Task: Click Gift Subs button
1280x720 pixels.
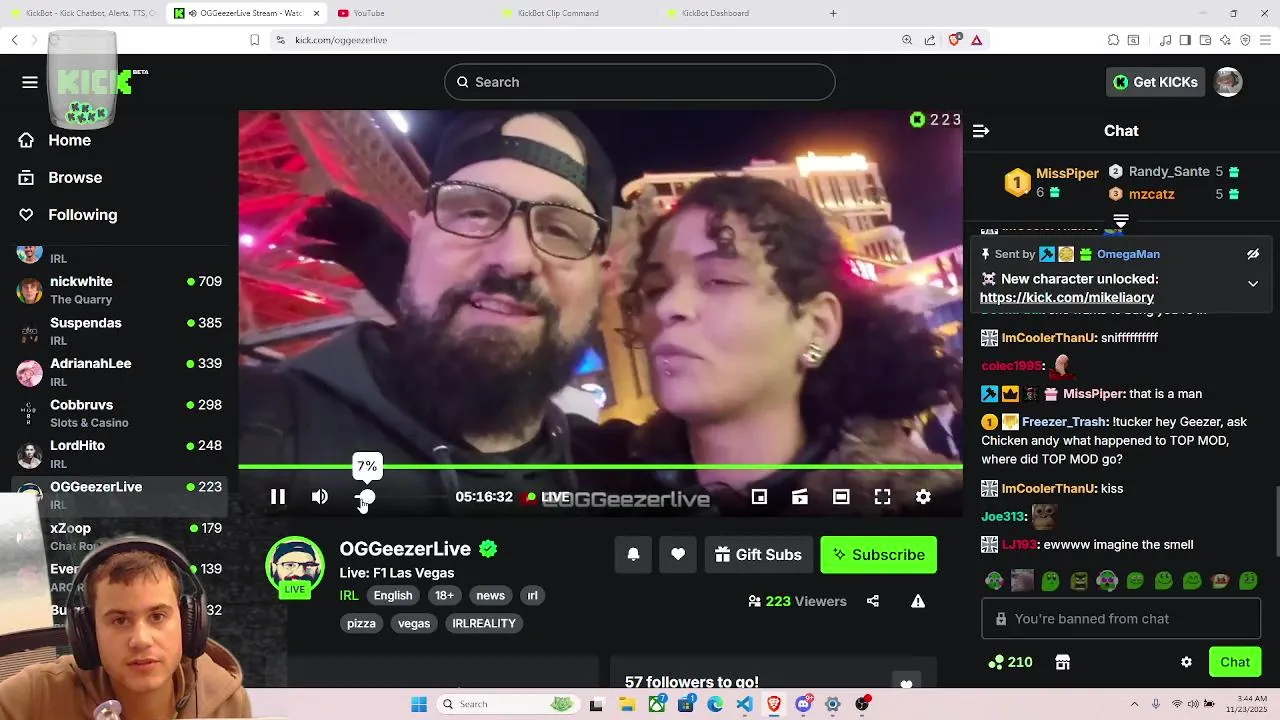Action: coord(759,554)
